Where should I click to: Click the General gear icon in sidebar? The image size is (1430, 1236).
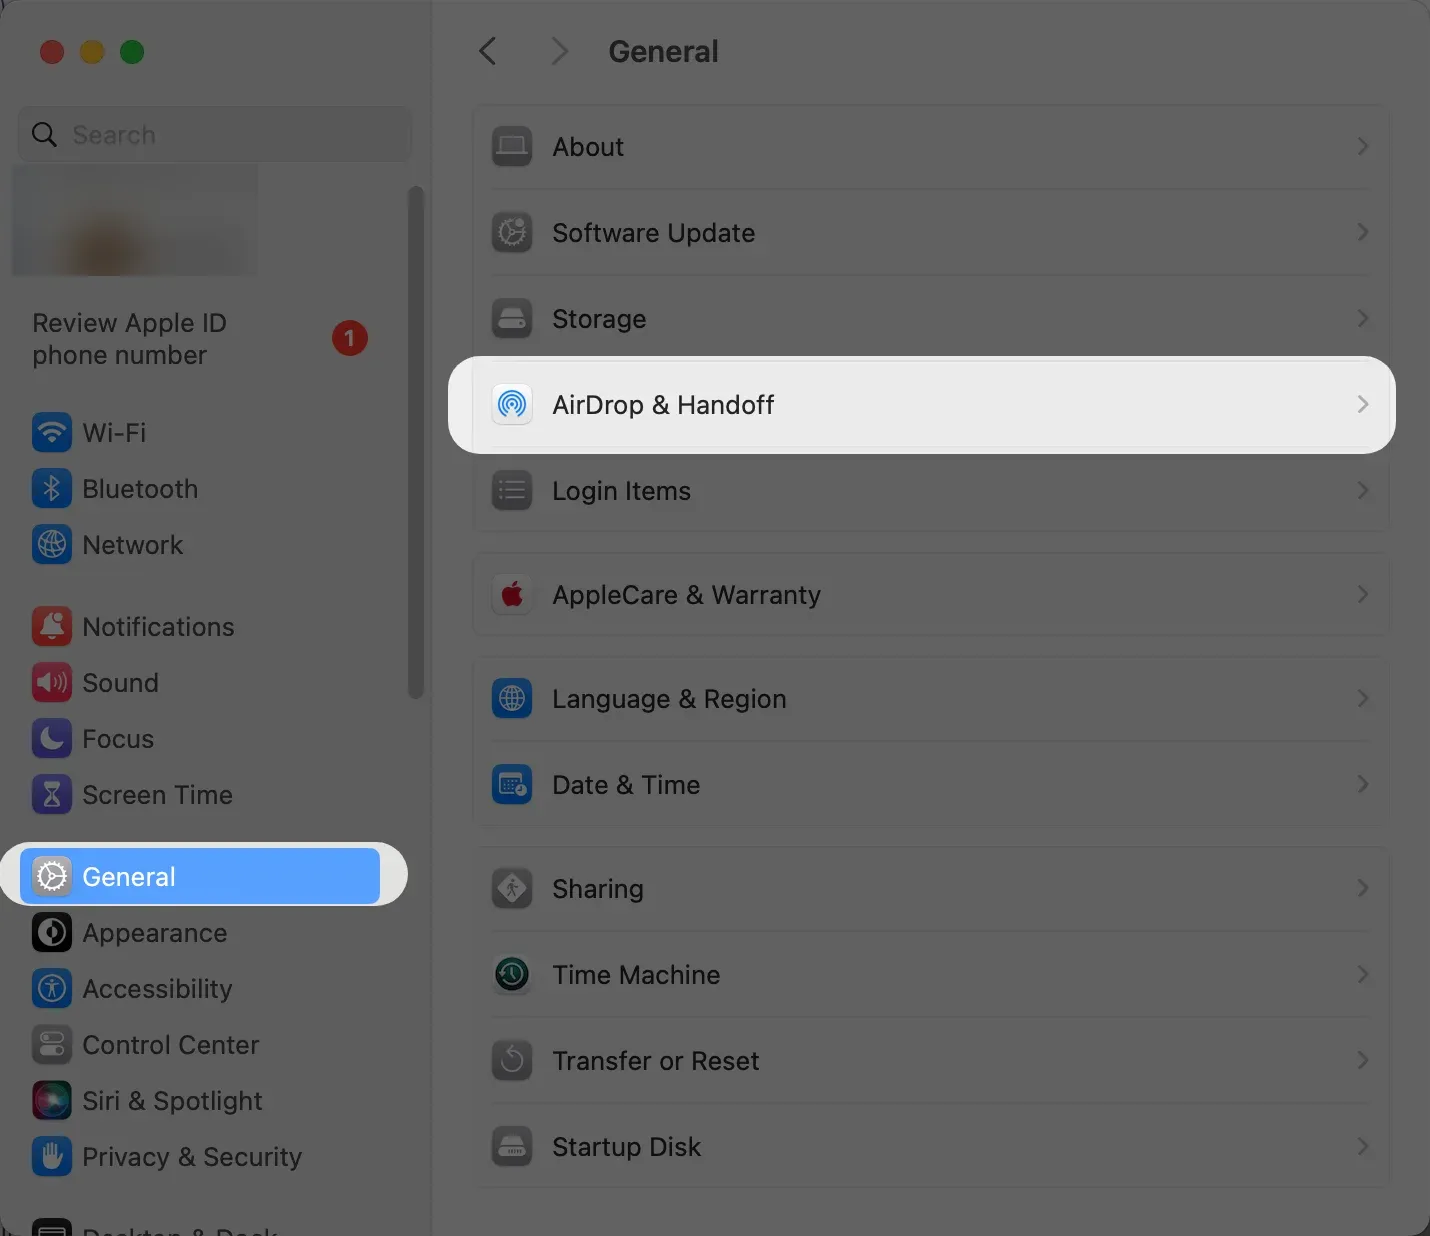[52, 877]
